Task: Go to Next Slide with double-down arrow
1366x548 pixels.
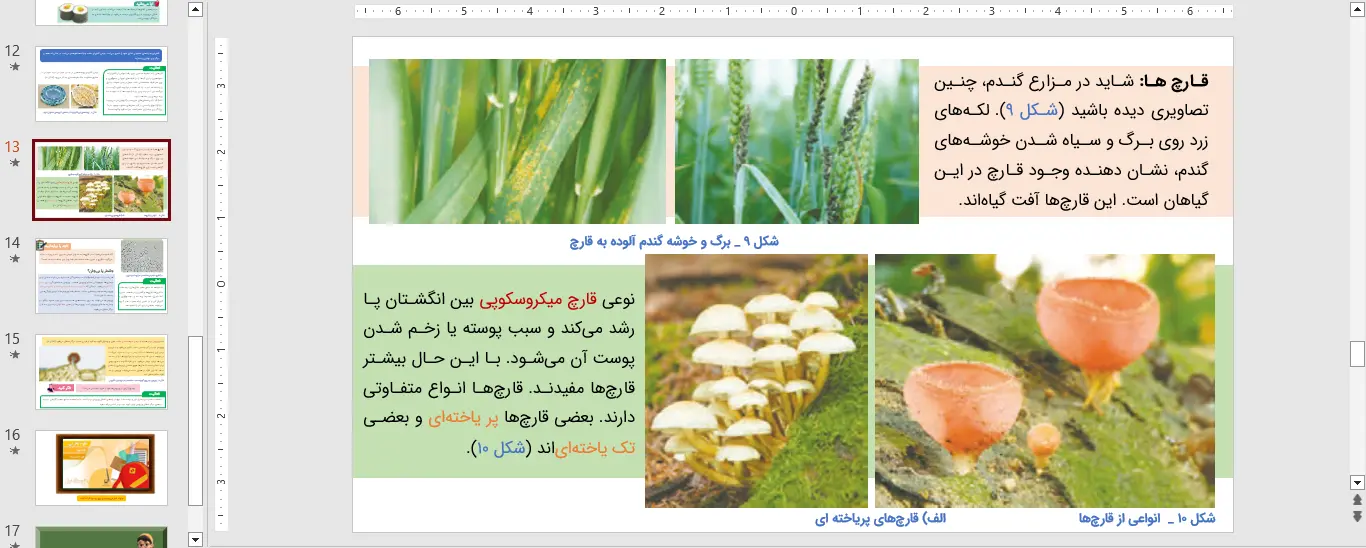Action: coord(1357,516)
